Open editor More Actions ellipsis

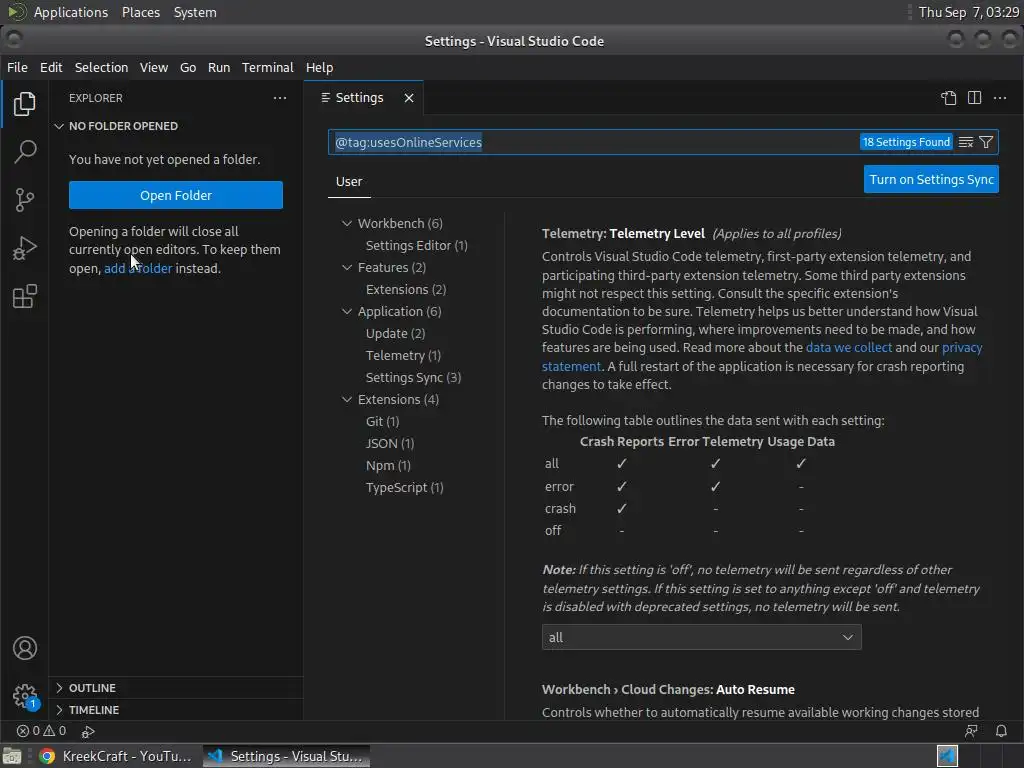click(x=1000, y=98)
